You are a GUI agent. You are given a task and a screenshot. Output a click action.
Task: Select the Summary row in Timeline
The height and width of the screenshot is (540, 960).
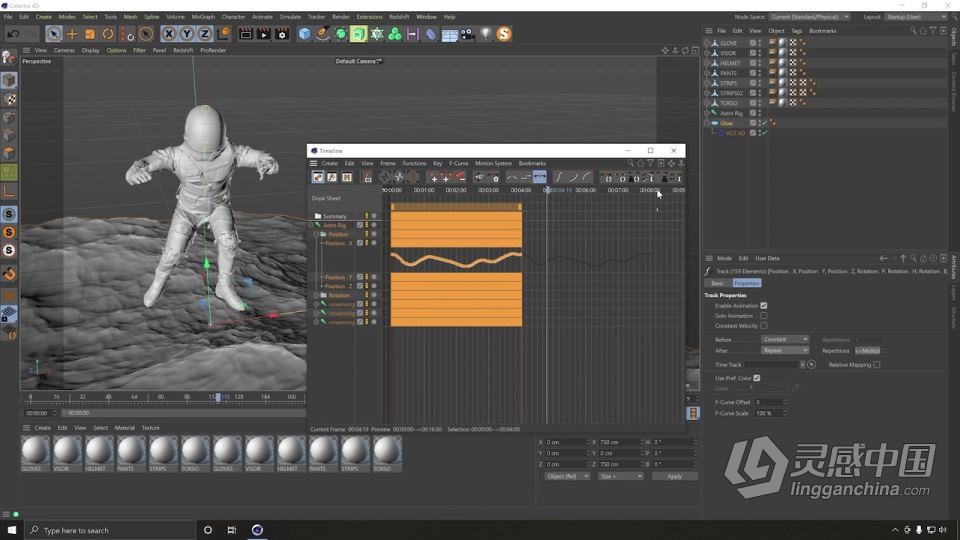[x=334, y=216]
